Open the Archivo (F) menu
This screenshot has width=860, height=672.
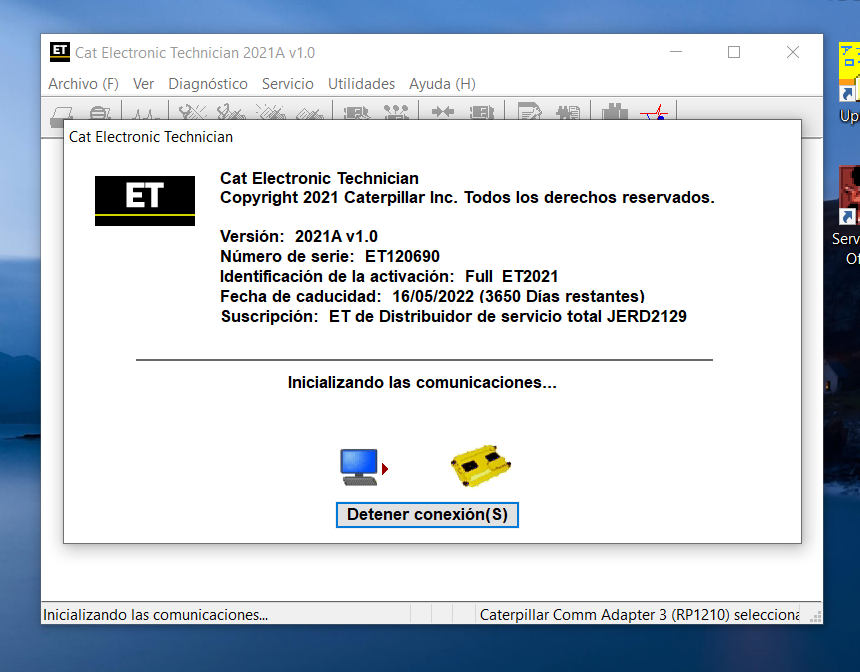(x=83, y=84)
